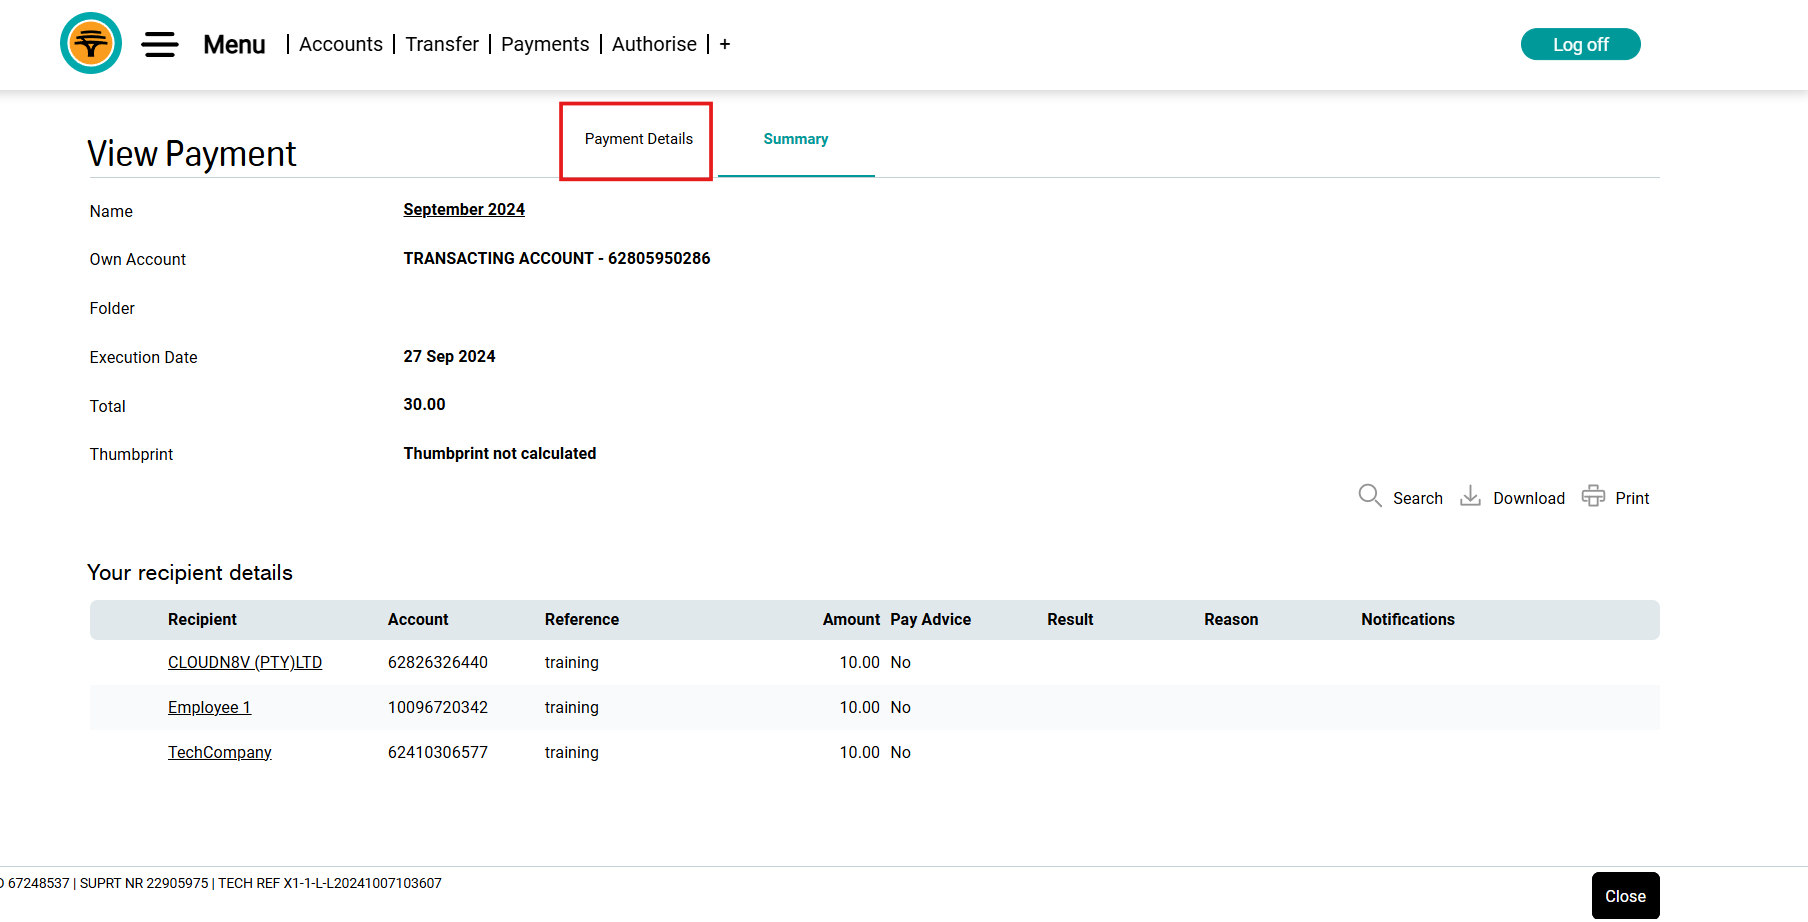Image resolution: width=1808 pixels, height=922 pixels.
Task: Select the Authorise menu item
Action: click(654, 44)
